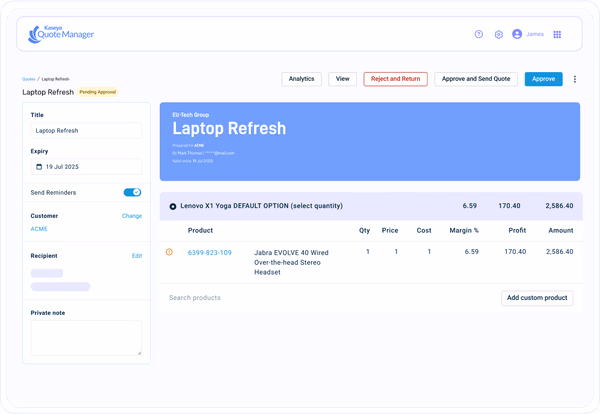Select the Lenovo X1 Yoga default option radio
Image resolution: width=600 pixels, height=414 pixels.
[173, 206]
